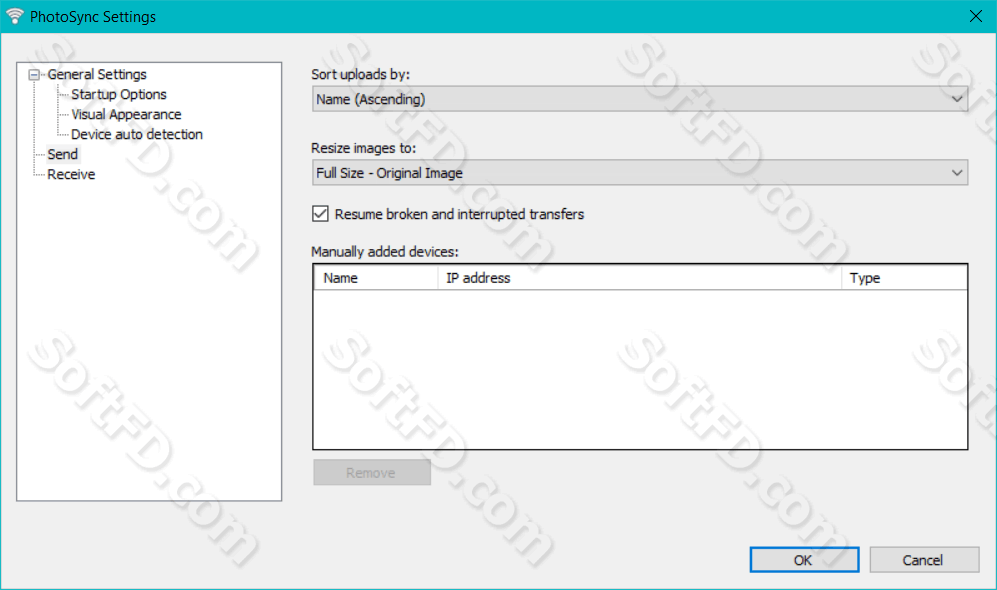The width and height of the screenshot is (997, 590).
Task: Open Visual Appearance settings page
Action: click(x=126, y=114)
